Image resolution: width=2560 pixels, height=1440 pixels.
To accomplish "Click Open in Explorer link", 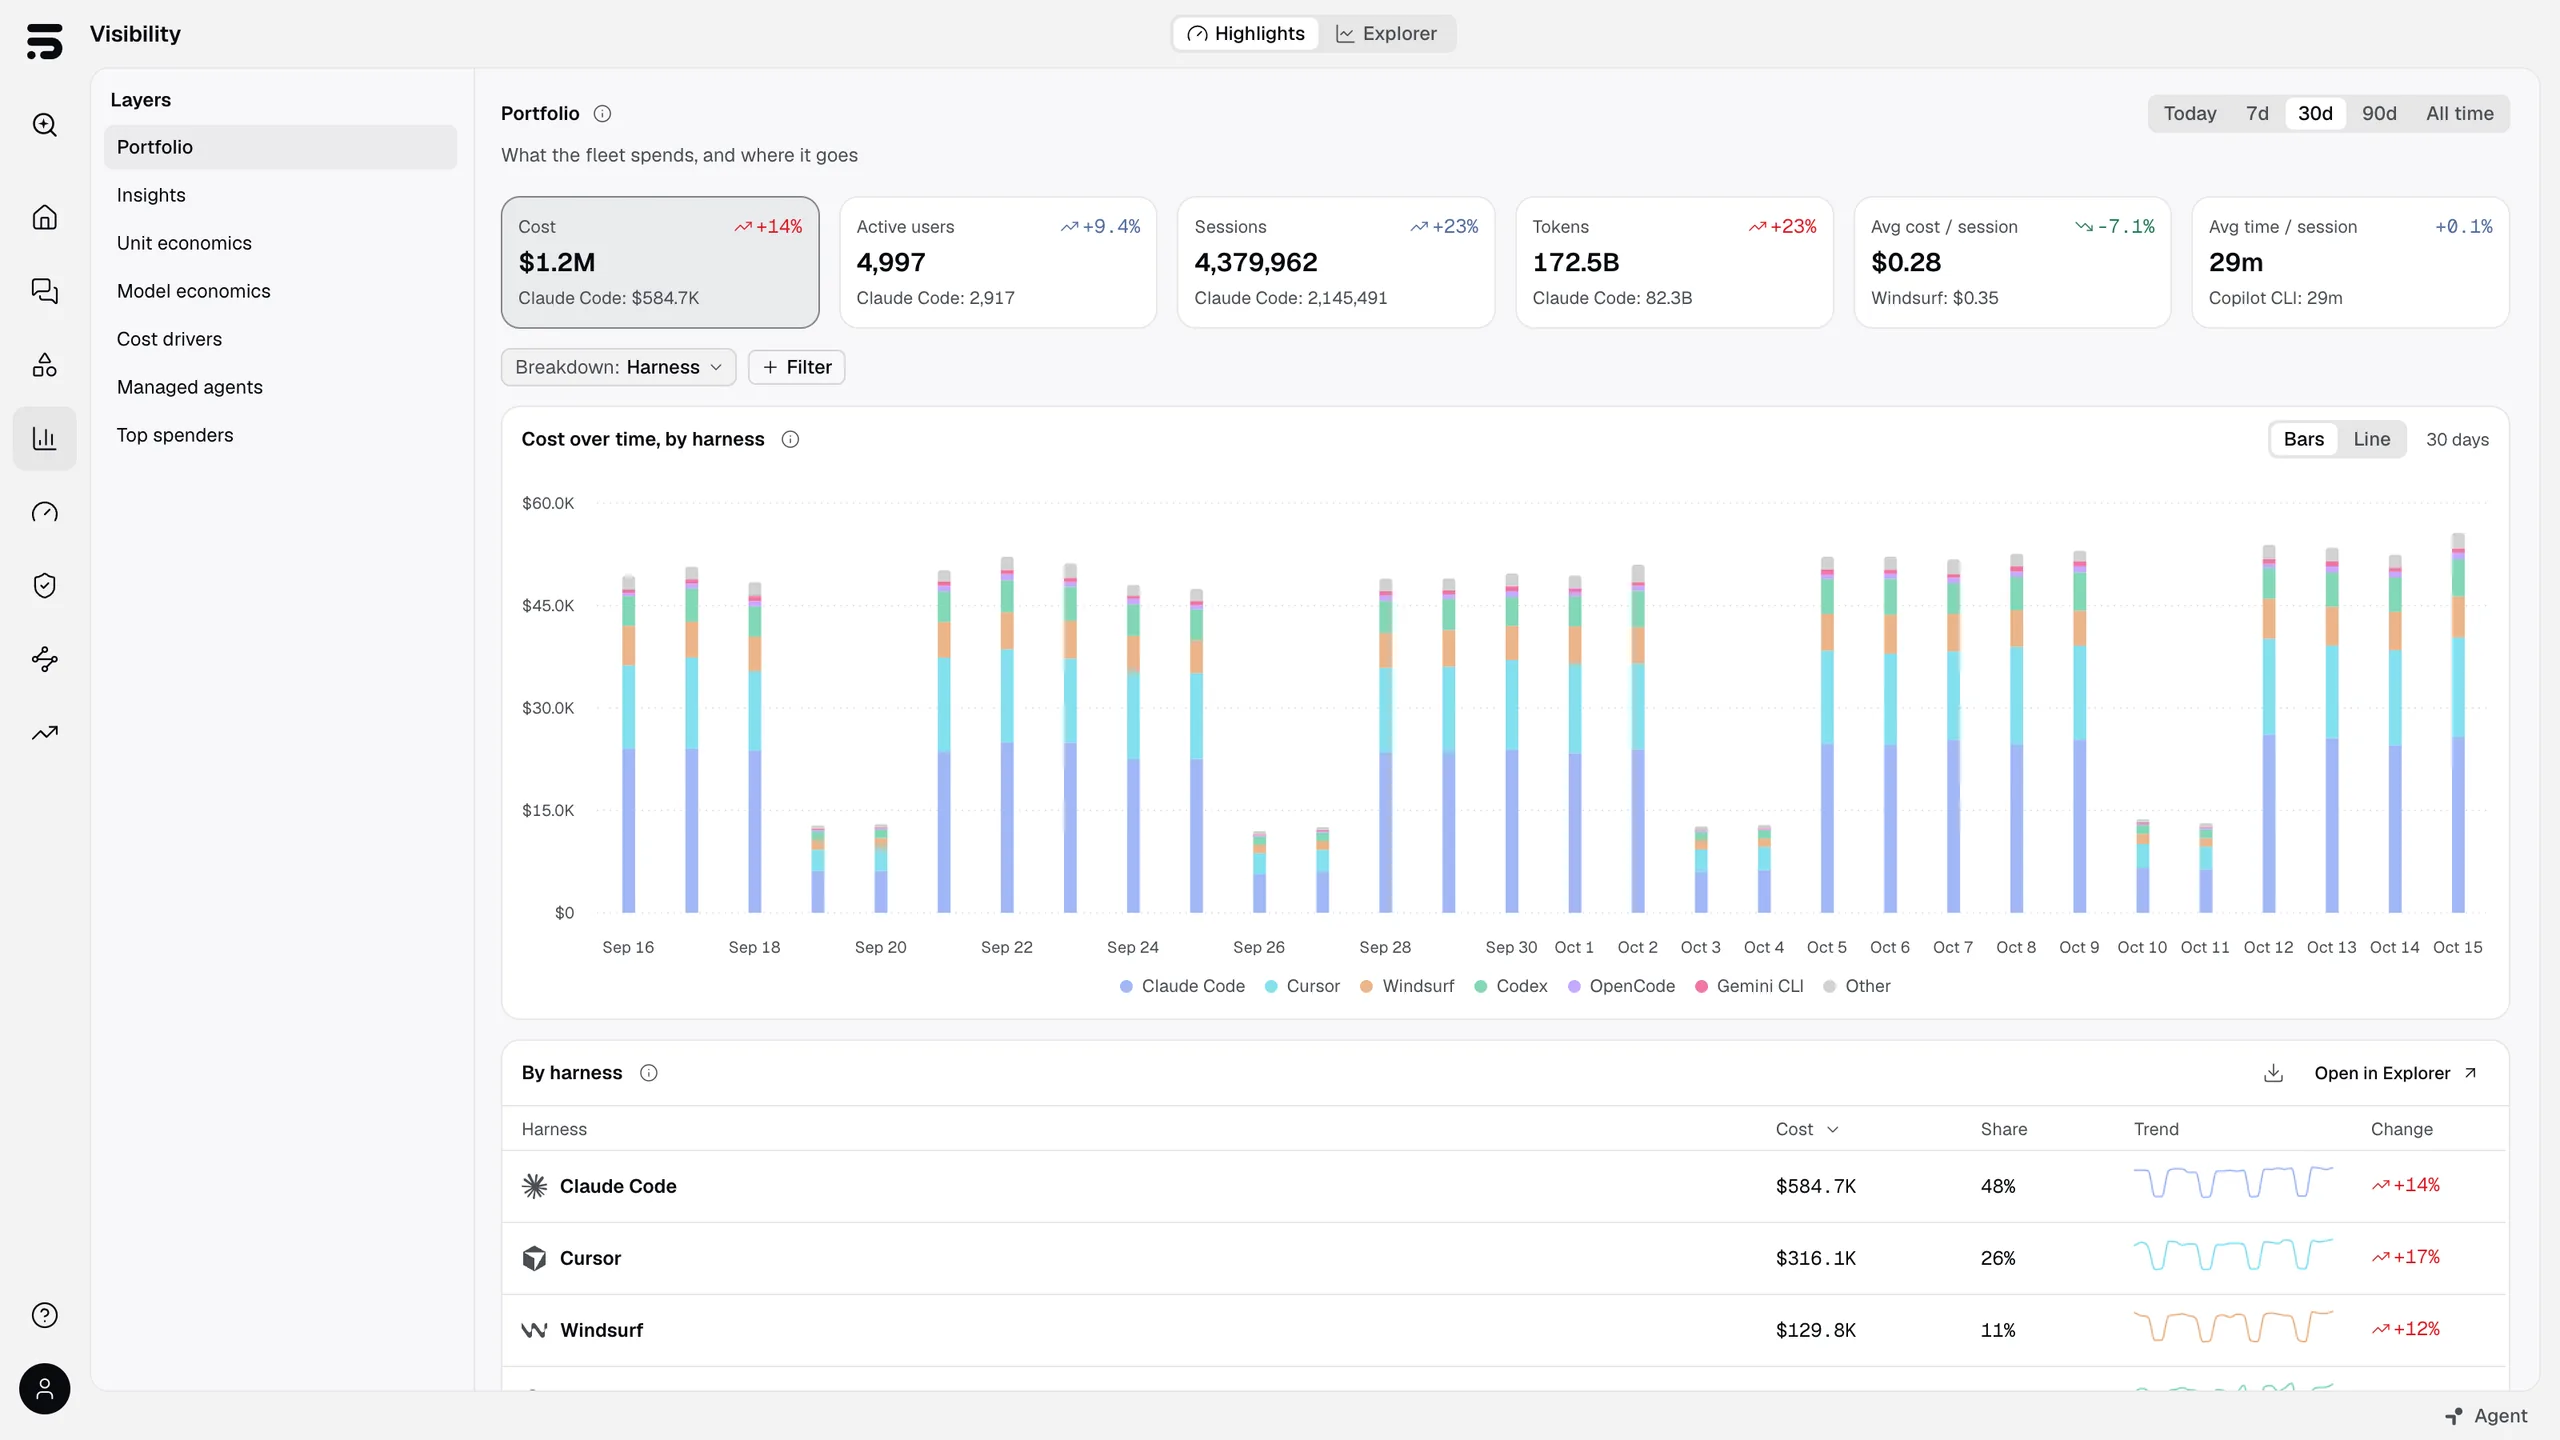I will 2394,1073.
